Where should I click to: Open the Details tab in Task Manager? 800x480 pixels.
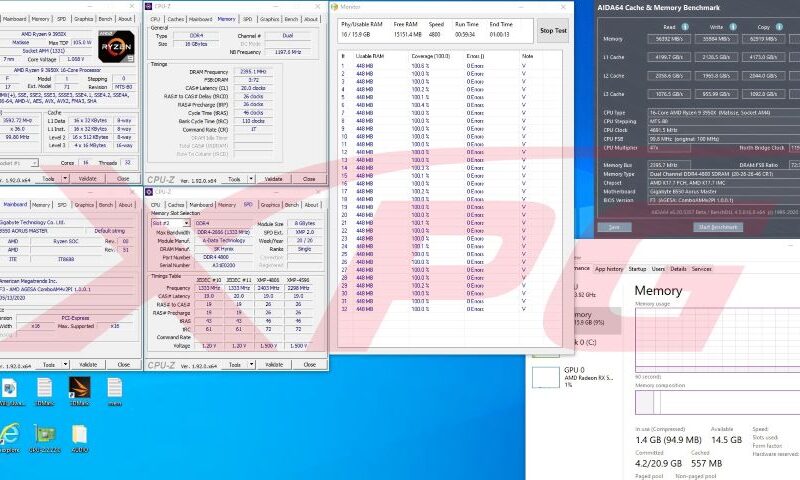coord(678,269)
